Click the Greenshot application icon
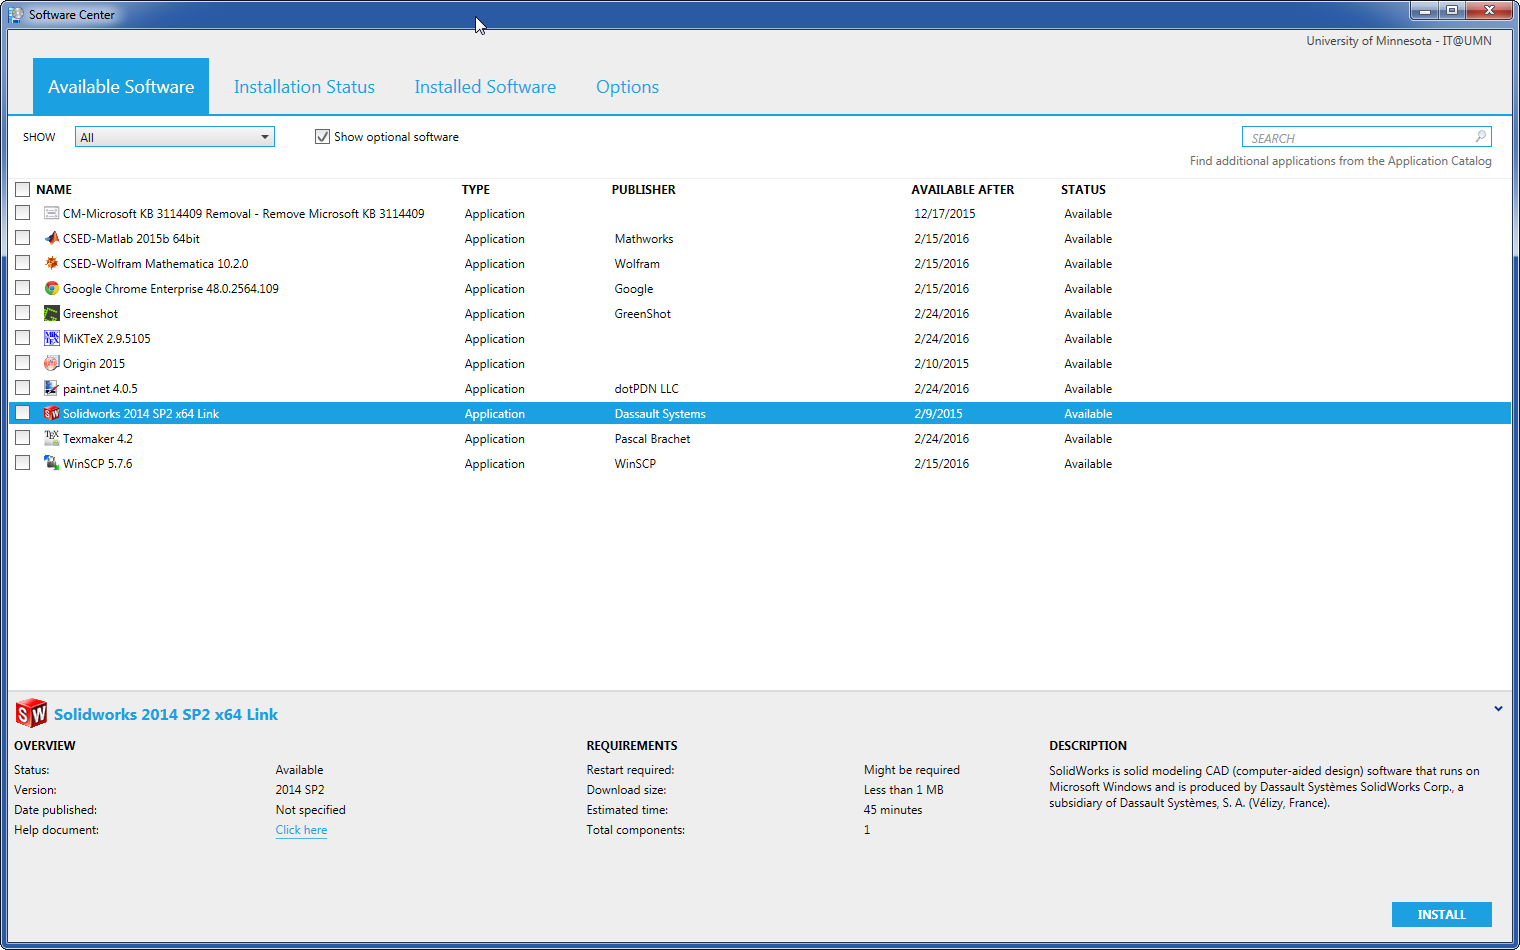Image resolution: width=1520 pixels, height=950 pixels. [x=51, y=313]
